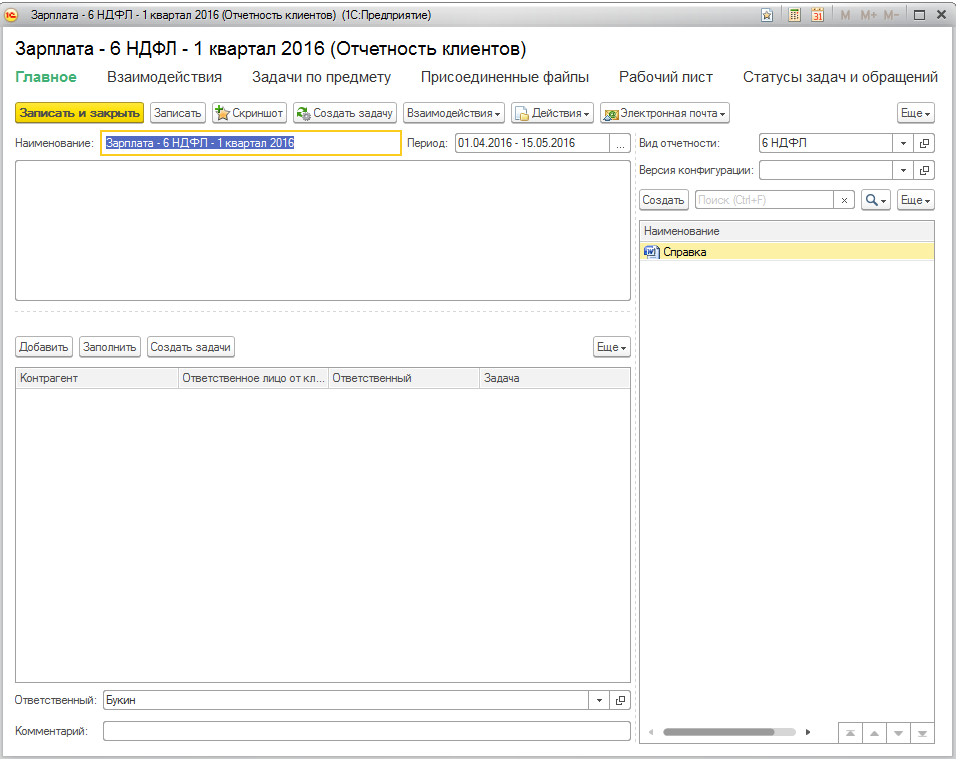Screen dimensions: 956x759
Task: Open the calculator from the title bar
Action: tap(794, 15)
